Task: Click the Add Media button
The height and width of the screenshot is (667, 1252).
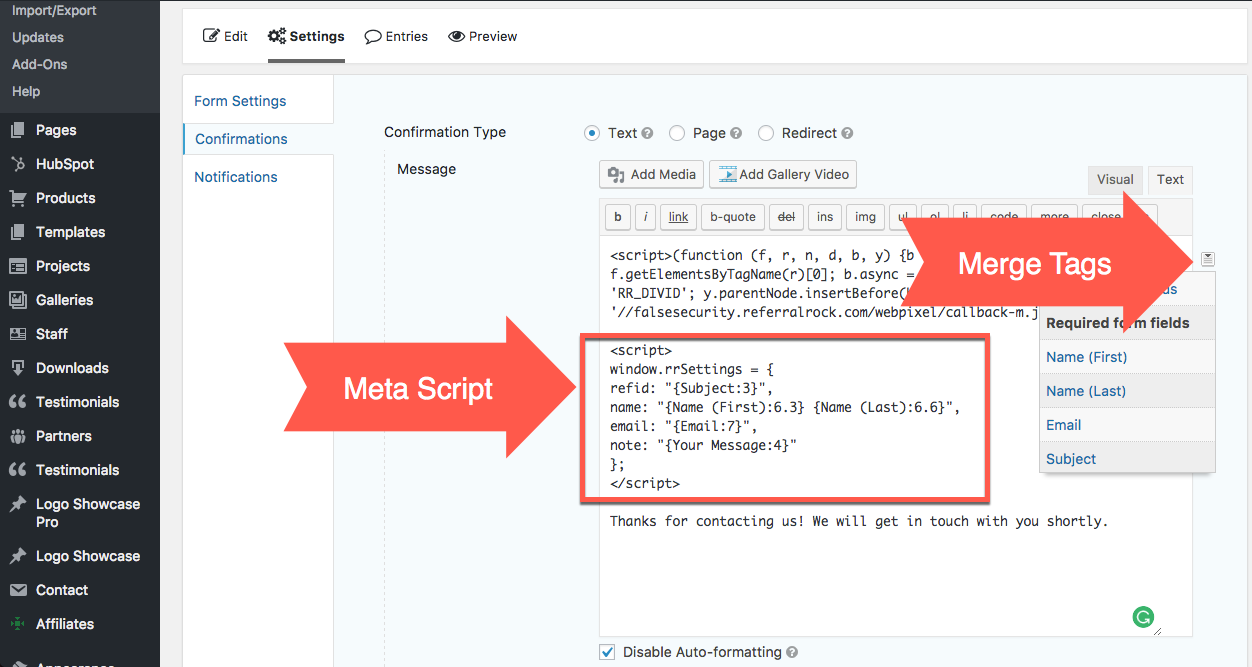Action: click(x=651, y=174)
